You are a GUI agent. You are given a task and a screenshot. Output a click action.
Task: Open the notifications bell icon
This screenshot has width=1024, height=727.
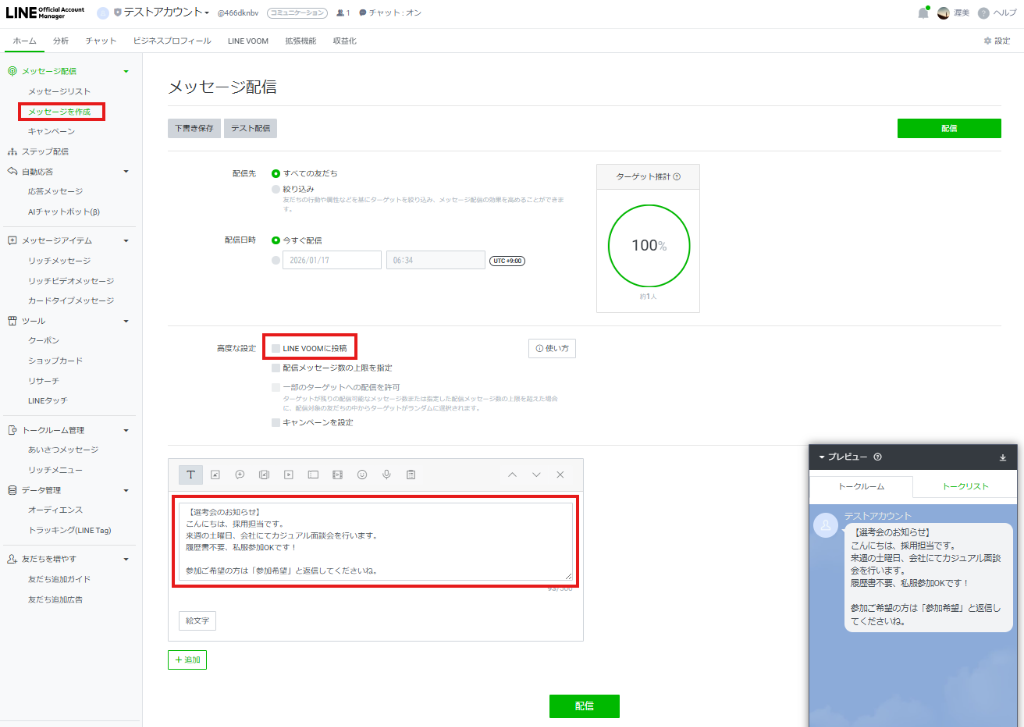[x=922, y=13]
